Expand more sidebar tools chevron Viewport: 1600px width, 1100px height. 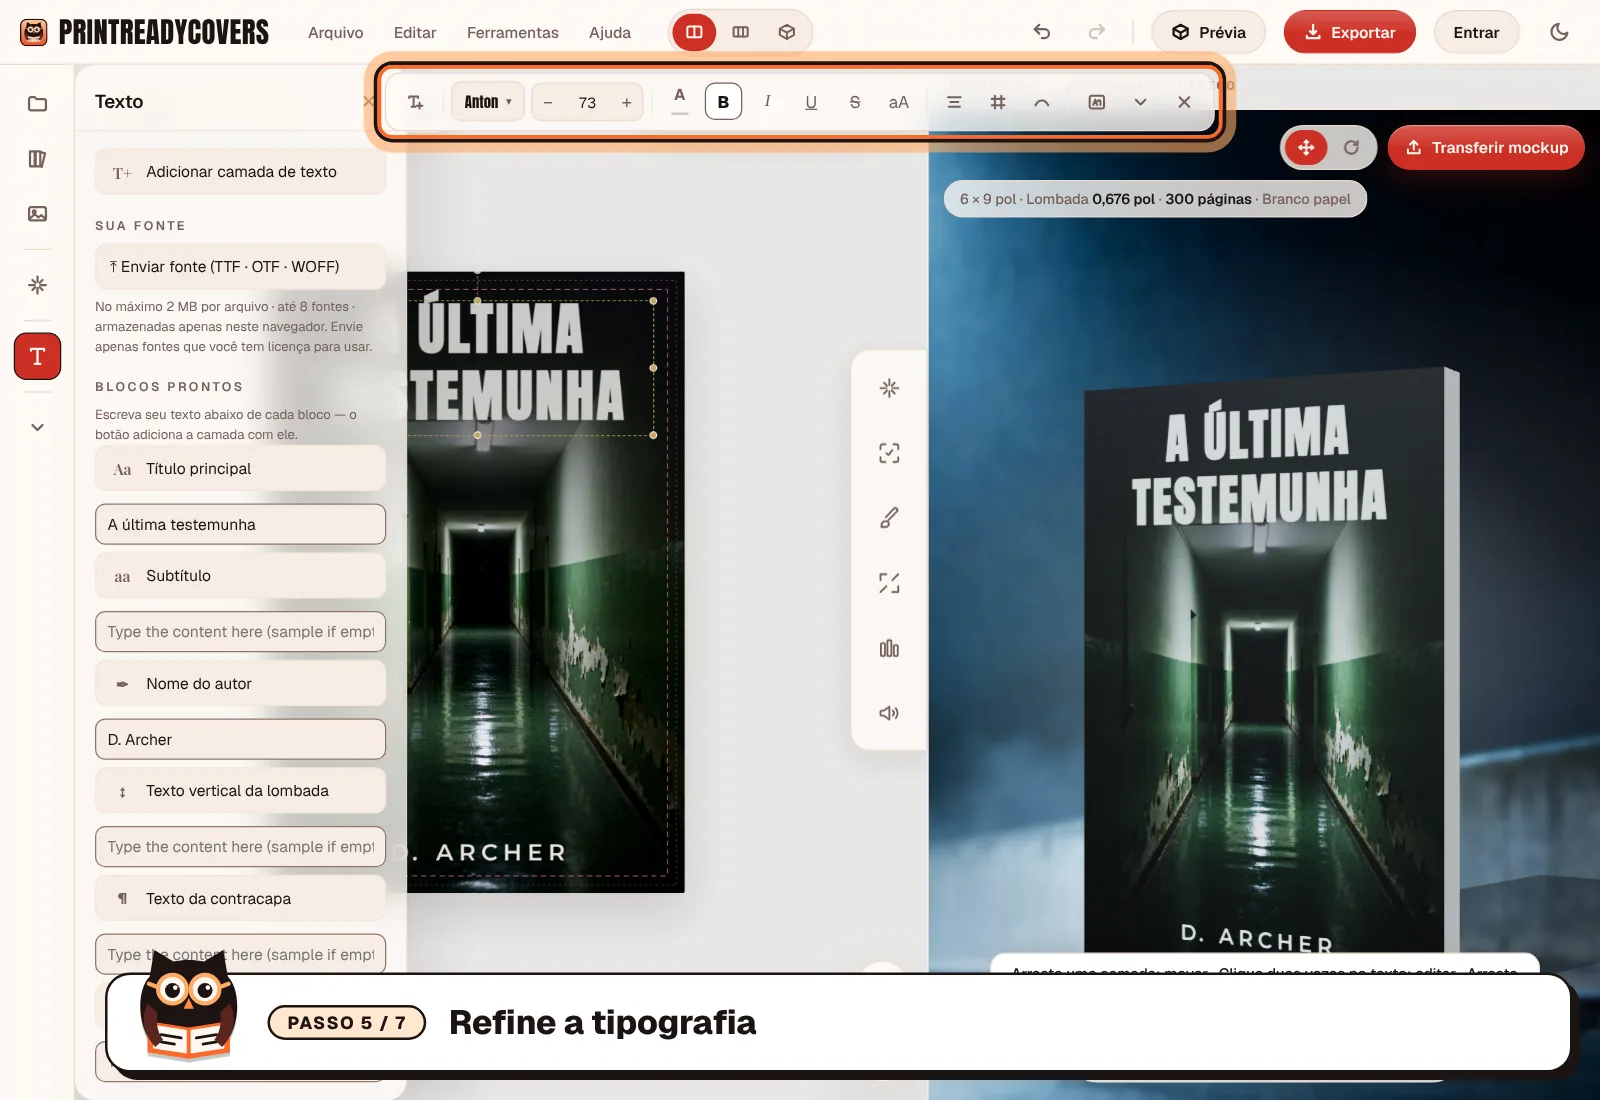[x=37, y=427]
